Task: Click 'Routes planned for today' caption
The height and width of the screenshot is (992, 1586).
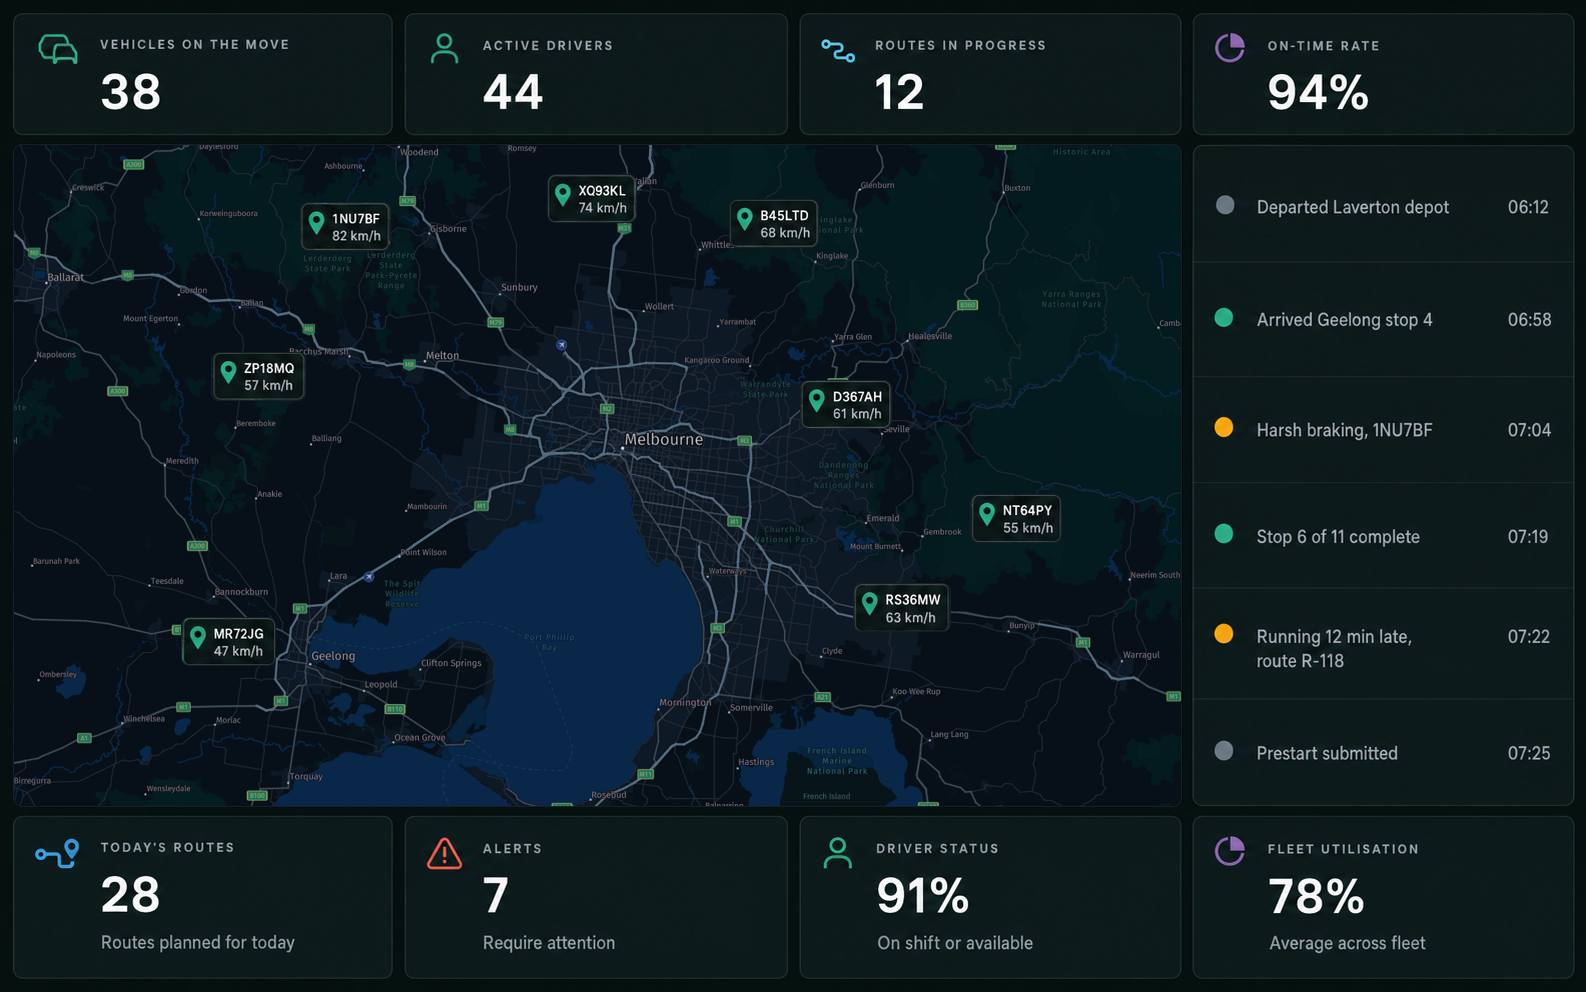Action: pyautogui.click(x=198, y=942)
